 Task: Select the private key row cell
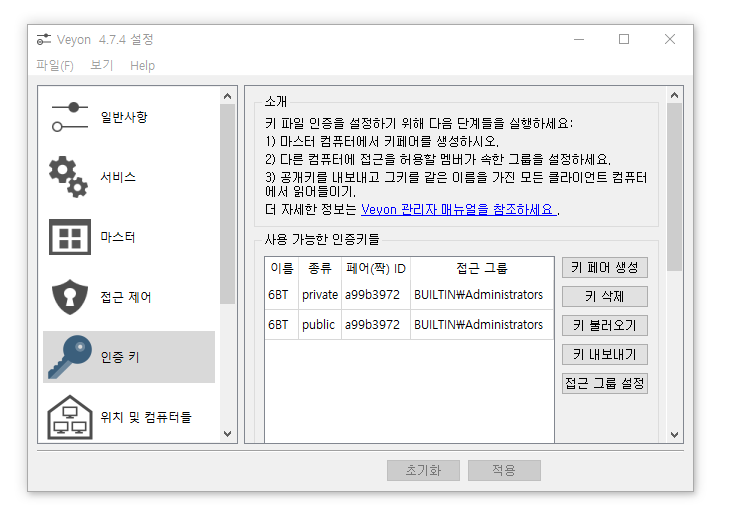pyautogui.click(x=320, y=295)
